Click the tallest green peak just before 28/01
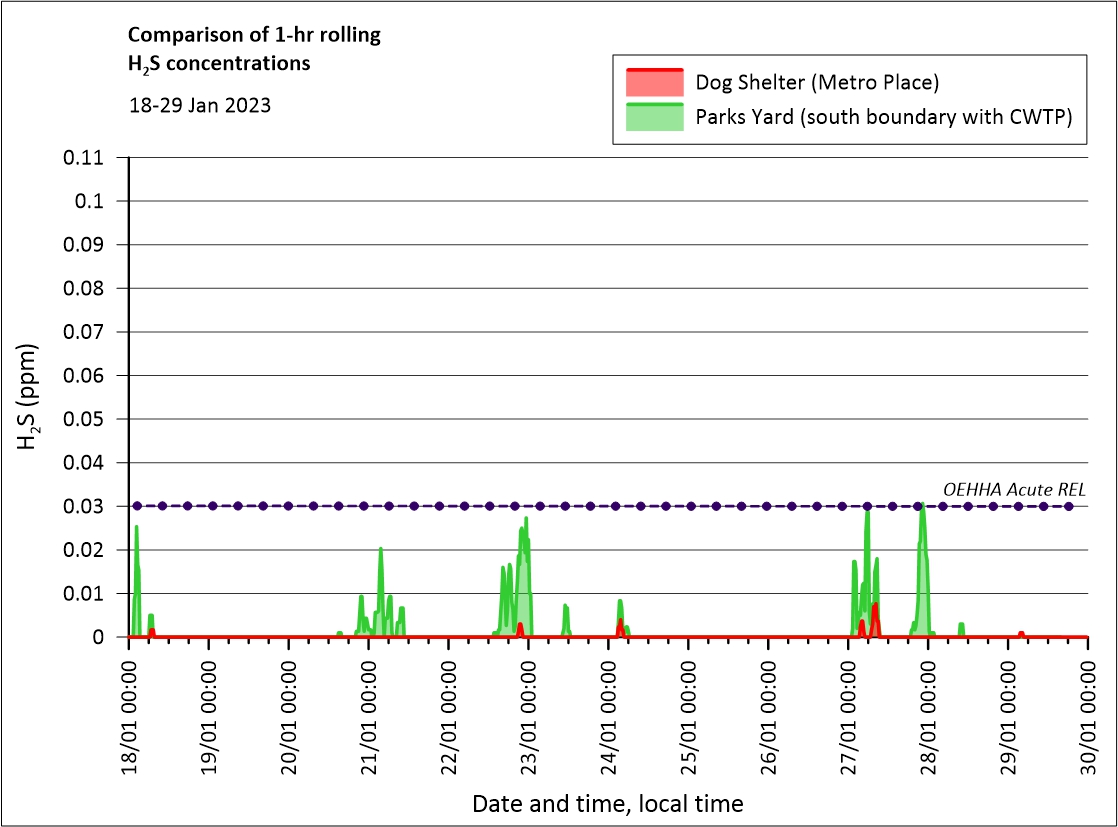The image size is (1118, 827). coord(922,506)
